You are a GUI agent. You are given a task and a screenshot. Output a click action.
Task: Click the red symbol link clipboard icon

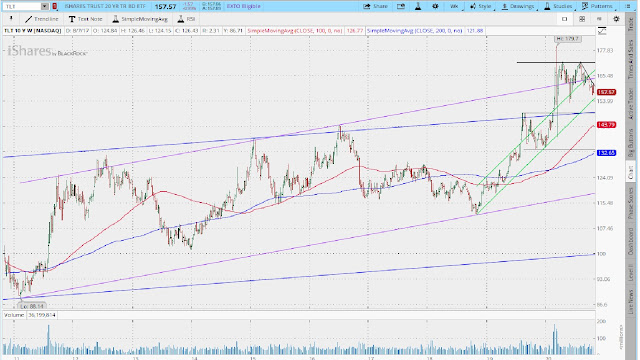pyautogui.click(x=55, y=6)
